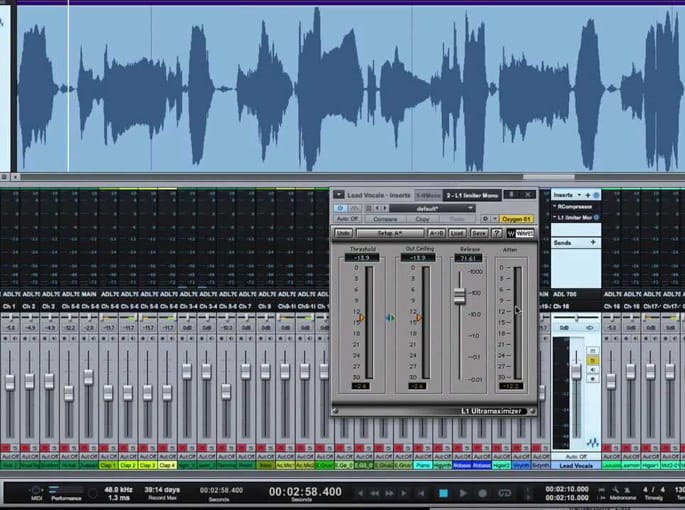Toggle the yellow Solo on Lead Vocals channel
This screenshot has height=510, width=685.
(x=593, y=360)
